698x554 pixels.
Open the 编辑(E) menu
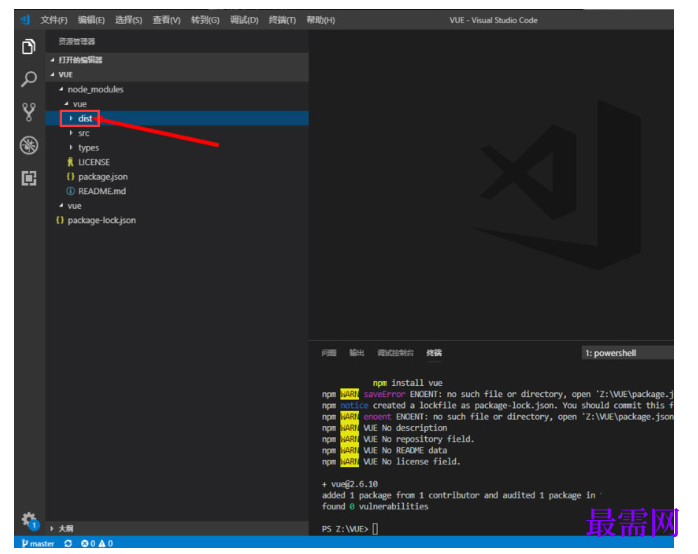point(91,20)
